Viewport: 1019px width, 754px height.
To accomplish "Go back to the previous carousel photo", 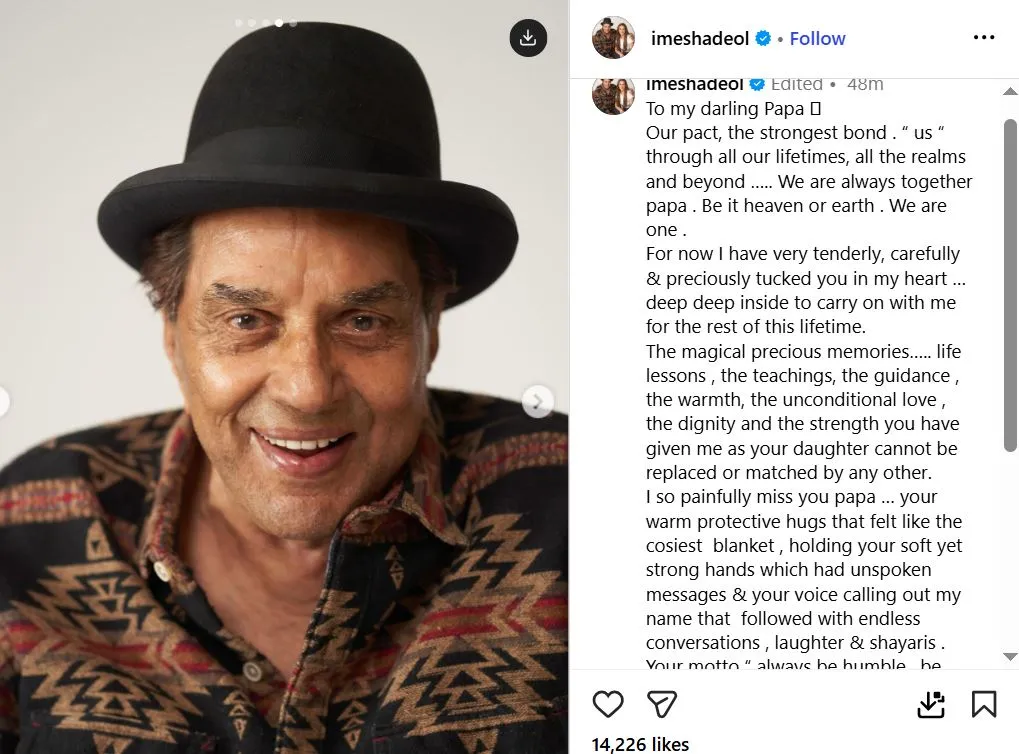I will 3,402.
